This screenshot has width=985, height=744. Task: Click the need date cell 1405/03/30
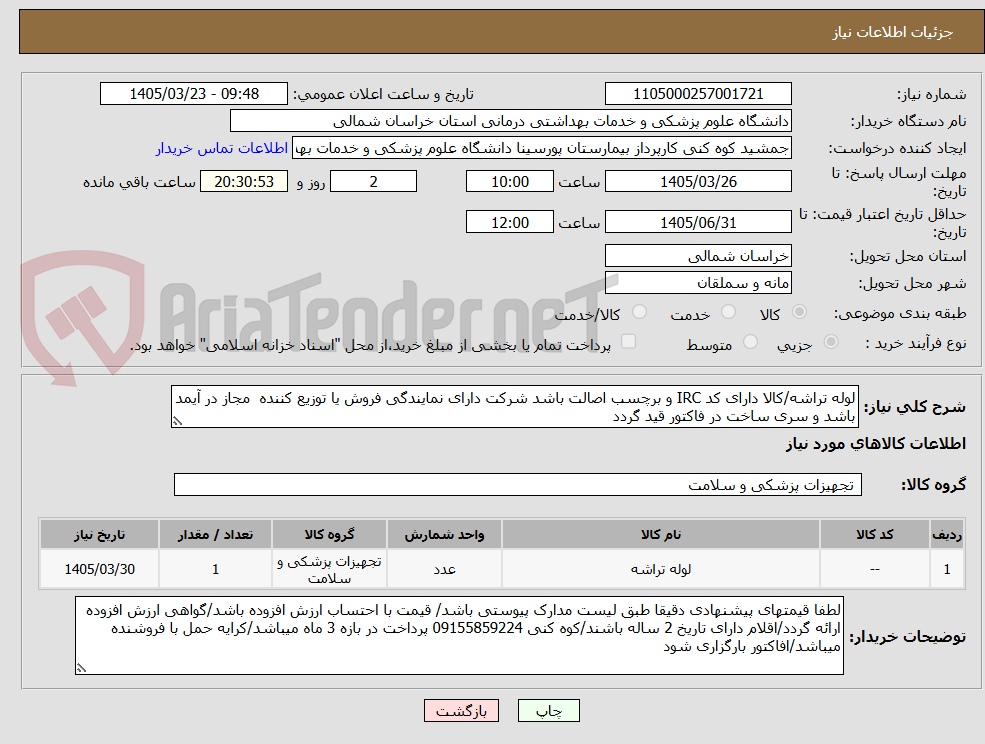click(99, 569)
